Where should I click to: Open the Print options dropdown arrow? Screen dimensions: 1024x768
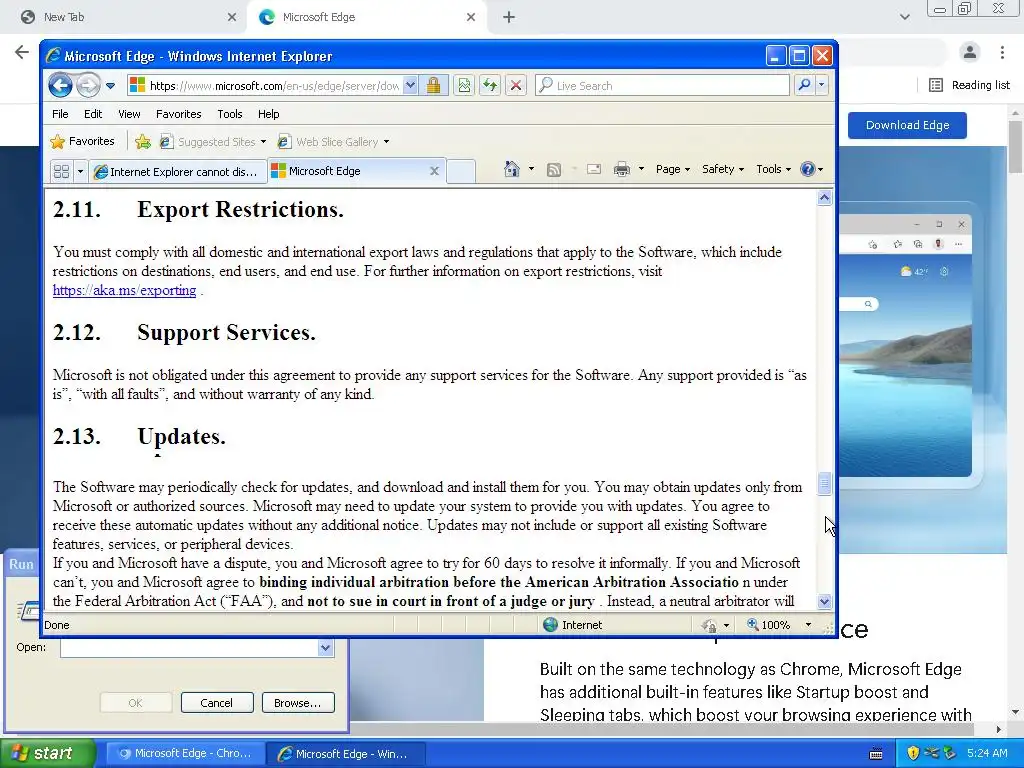pyautogui.click(x=641, y=169)
